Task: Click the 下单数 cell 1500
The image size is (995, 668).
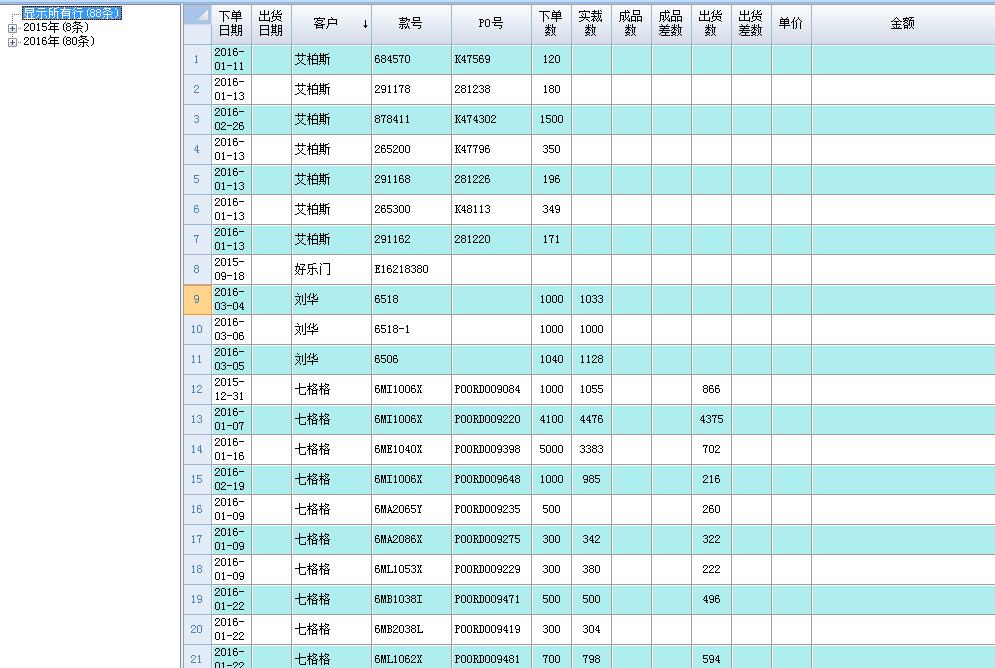Action: (x=551, y=119)
